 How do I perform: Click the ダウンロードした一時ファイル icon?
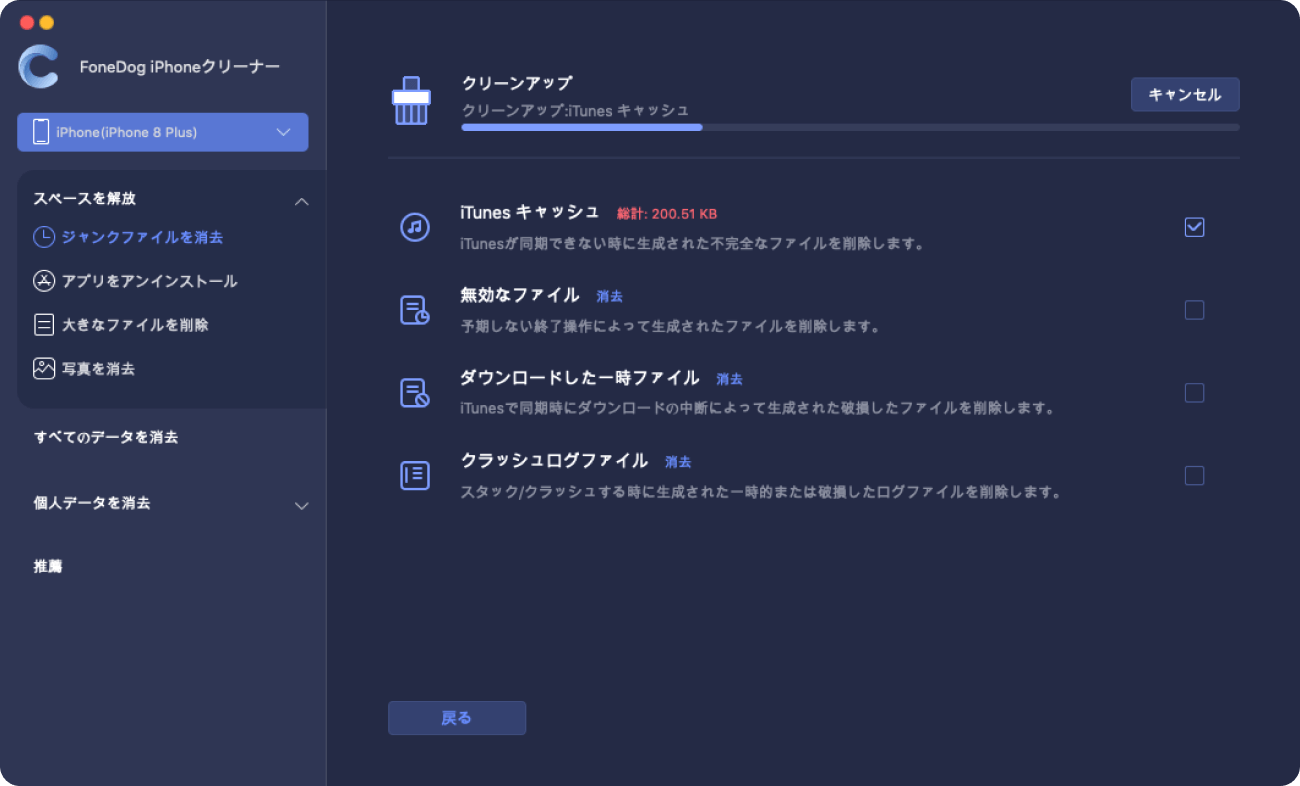tap(415, 392)
